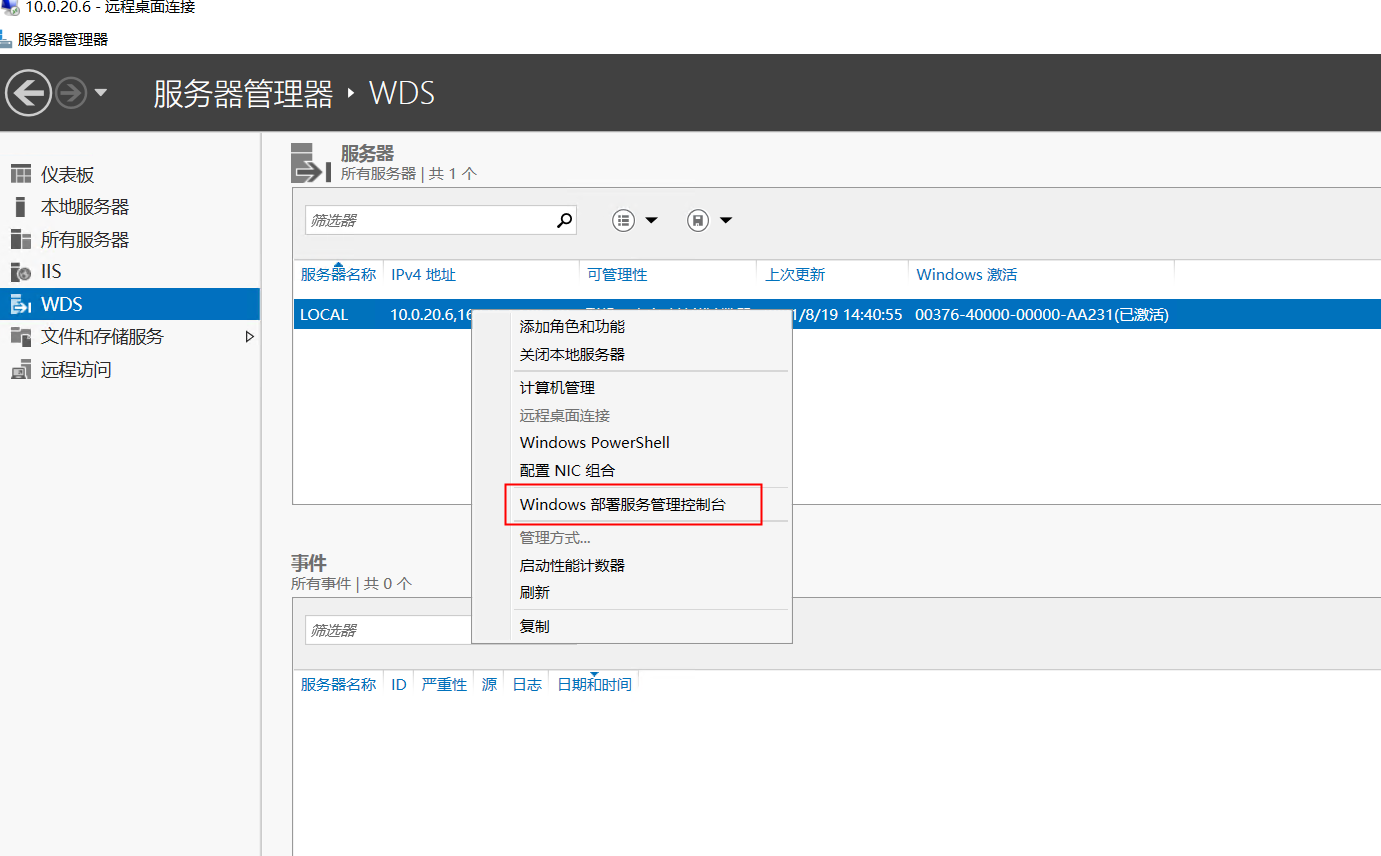Click the Dashboard (仪表板) icon in the sidebar
This screenshot has width=1381, height=856.
coord(21,174)
